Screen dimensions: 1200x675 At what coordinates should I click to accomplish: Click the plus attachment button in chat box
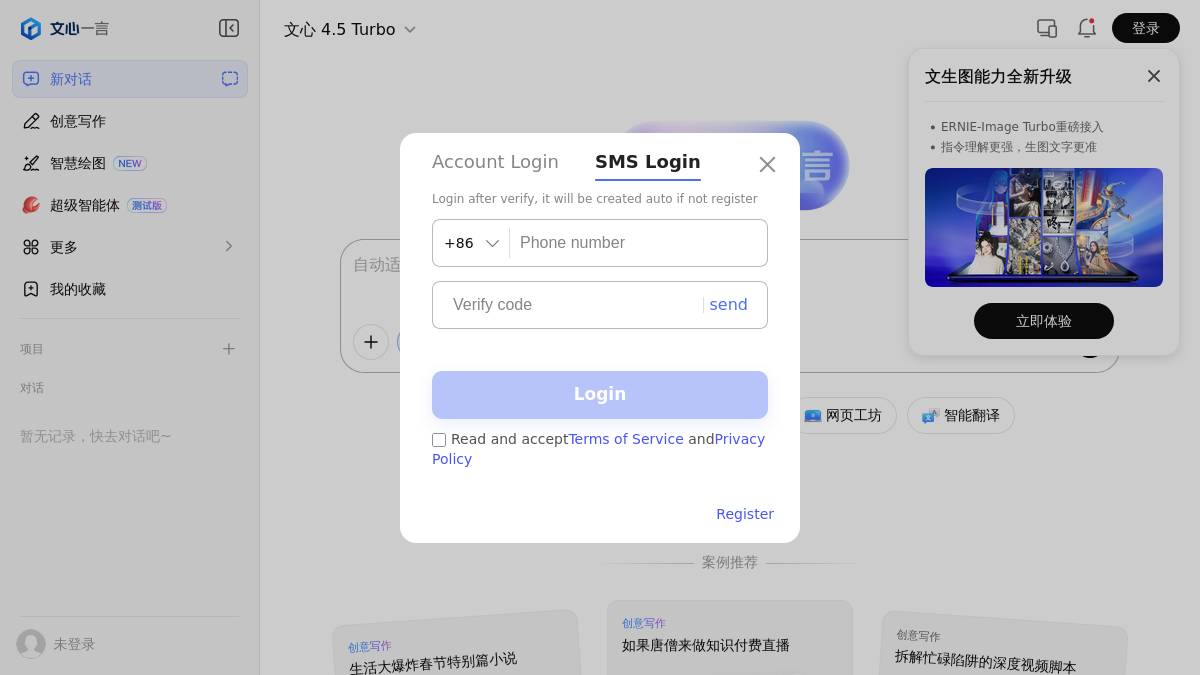coord(371,342)
